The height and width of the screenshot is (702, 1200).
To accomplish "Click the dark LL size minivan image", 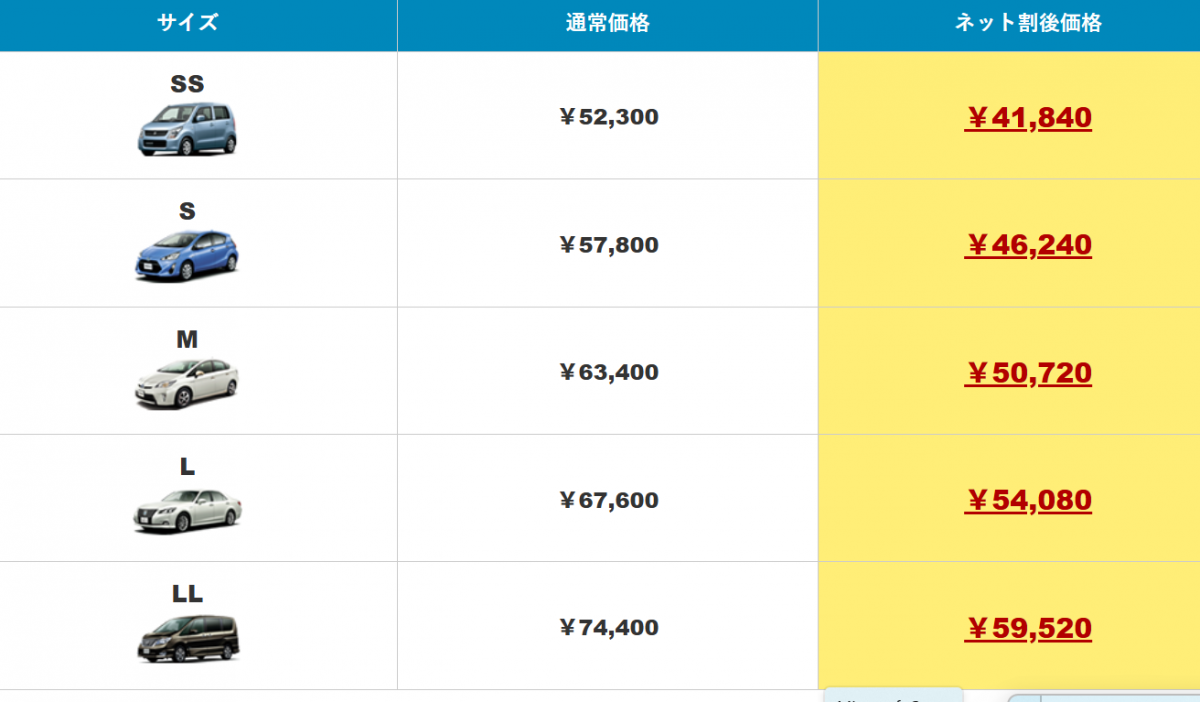I will point(187,637).
